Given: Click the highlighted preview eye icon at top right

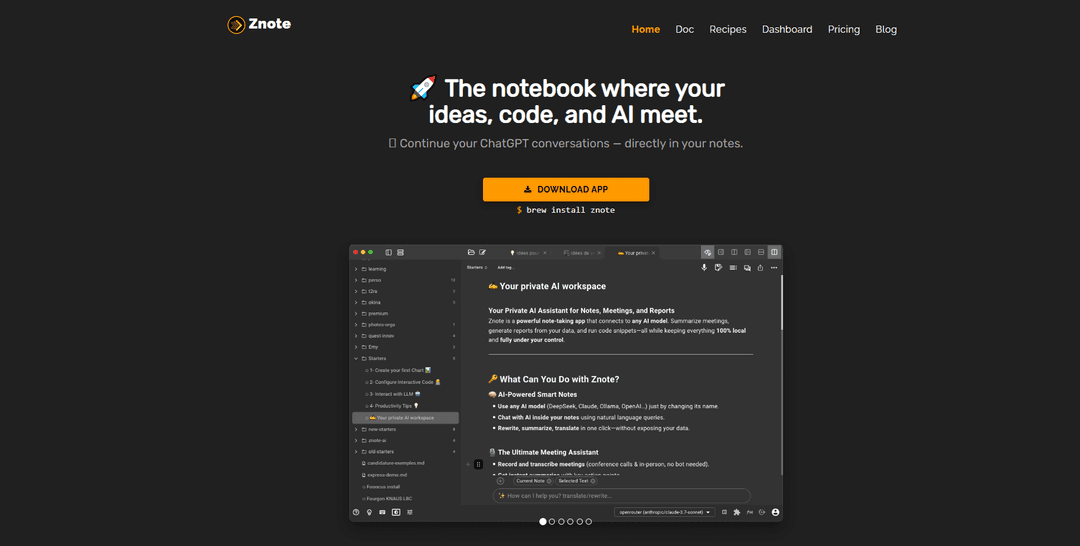Looking at the screenshot, I should pyautogui.click(x=707, y=253).
